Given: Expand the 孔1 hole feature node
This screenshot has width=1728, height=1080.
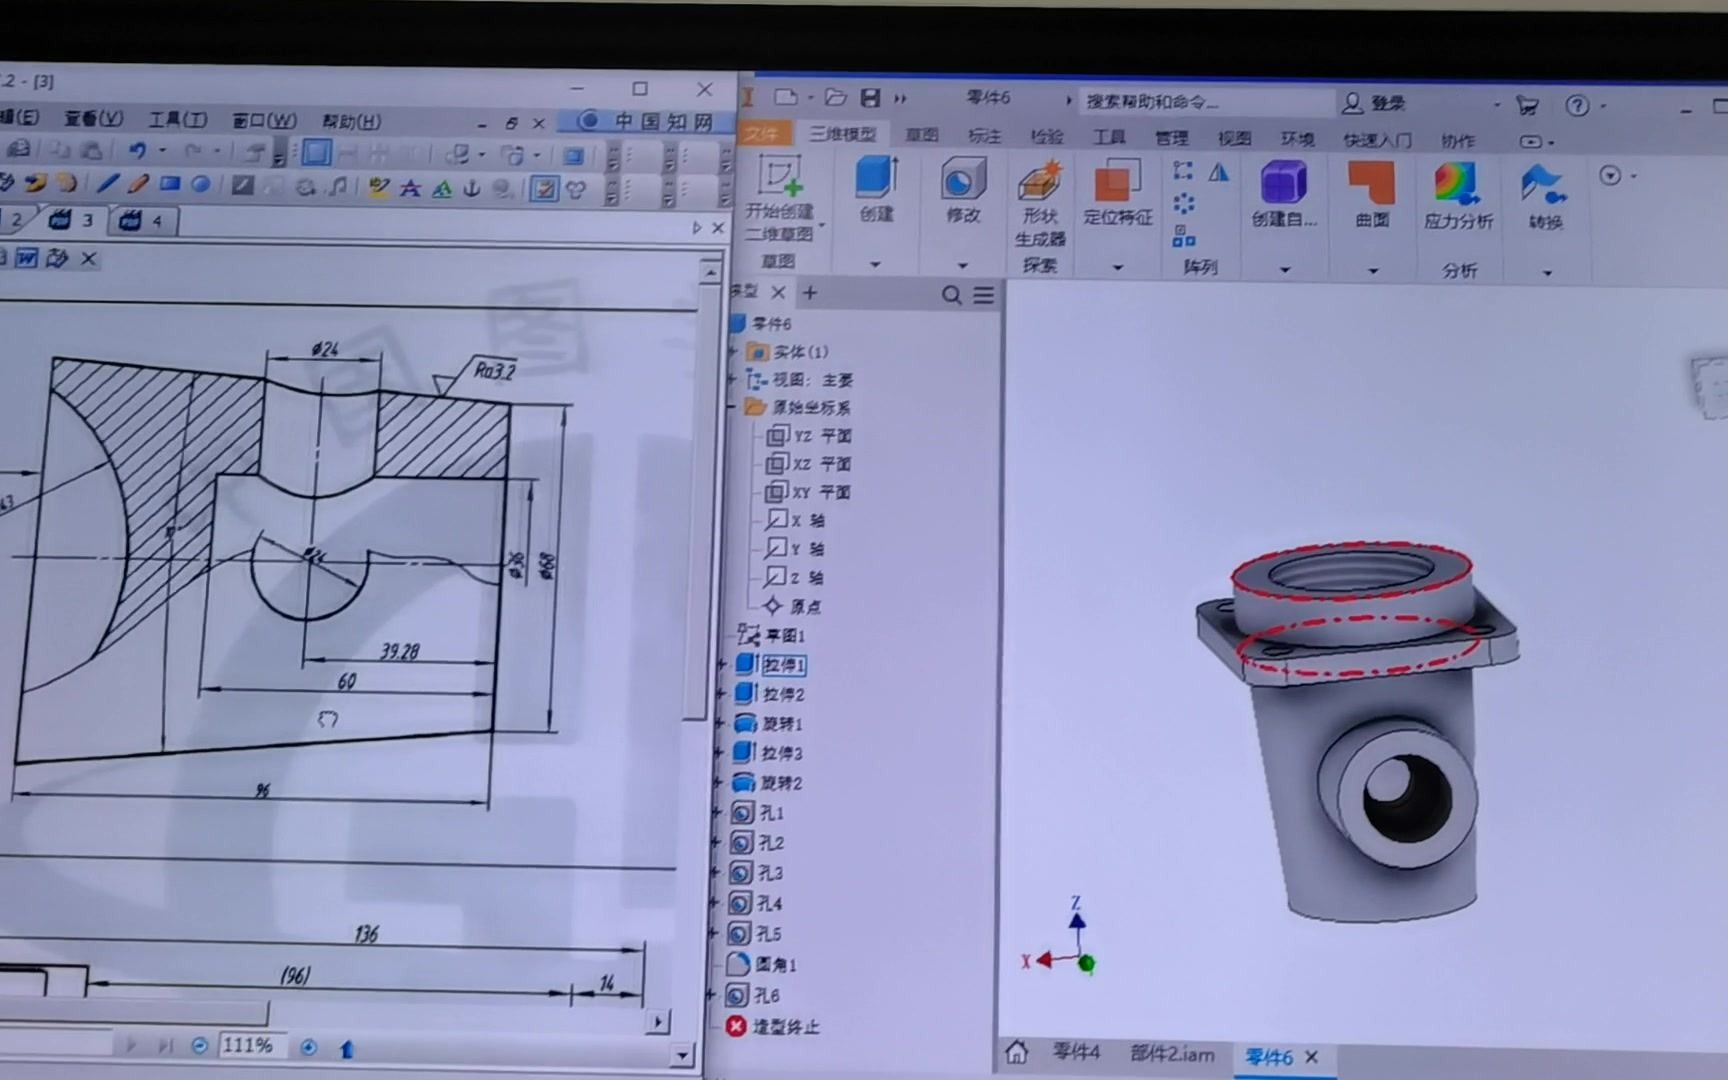Looking at the screenshot, I should [717, 813].
